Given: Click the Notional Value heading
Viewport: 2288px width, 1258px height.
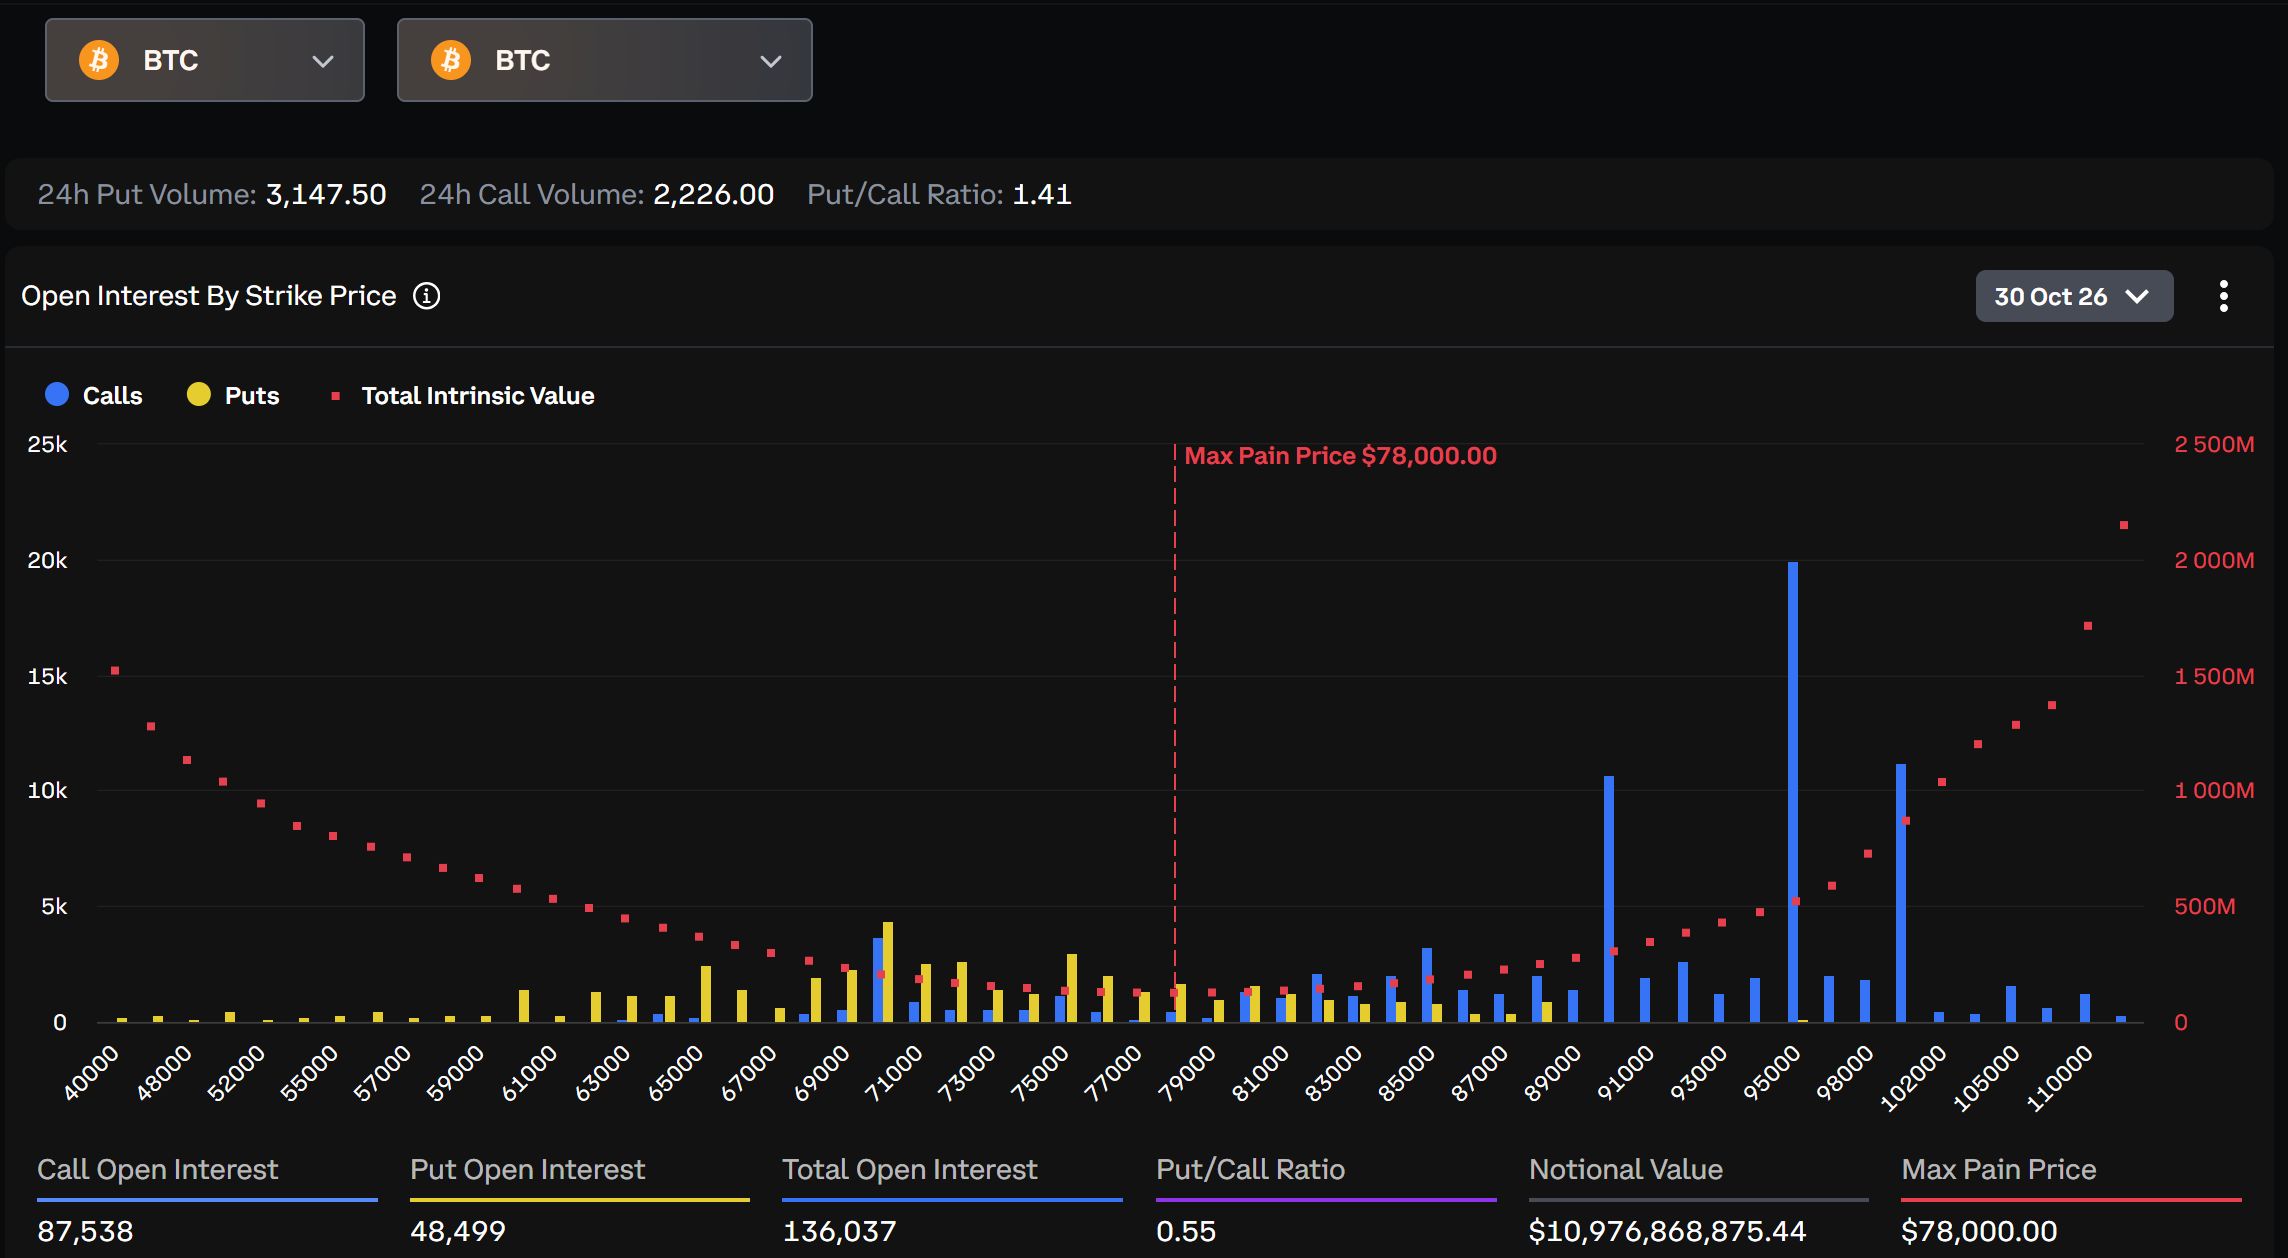Looking at the screenshot, I should [1626, 1169].
